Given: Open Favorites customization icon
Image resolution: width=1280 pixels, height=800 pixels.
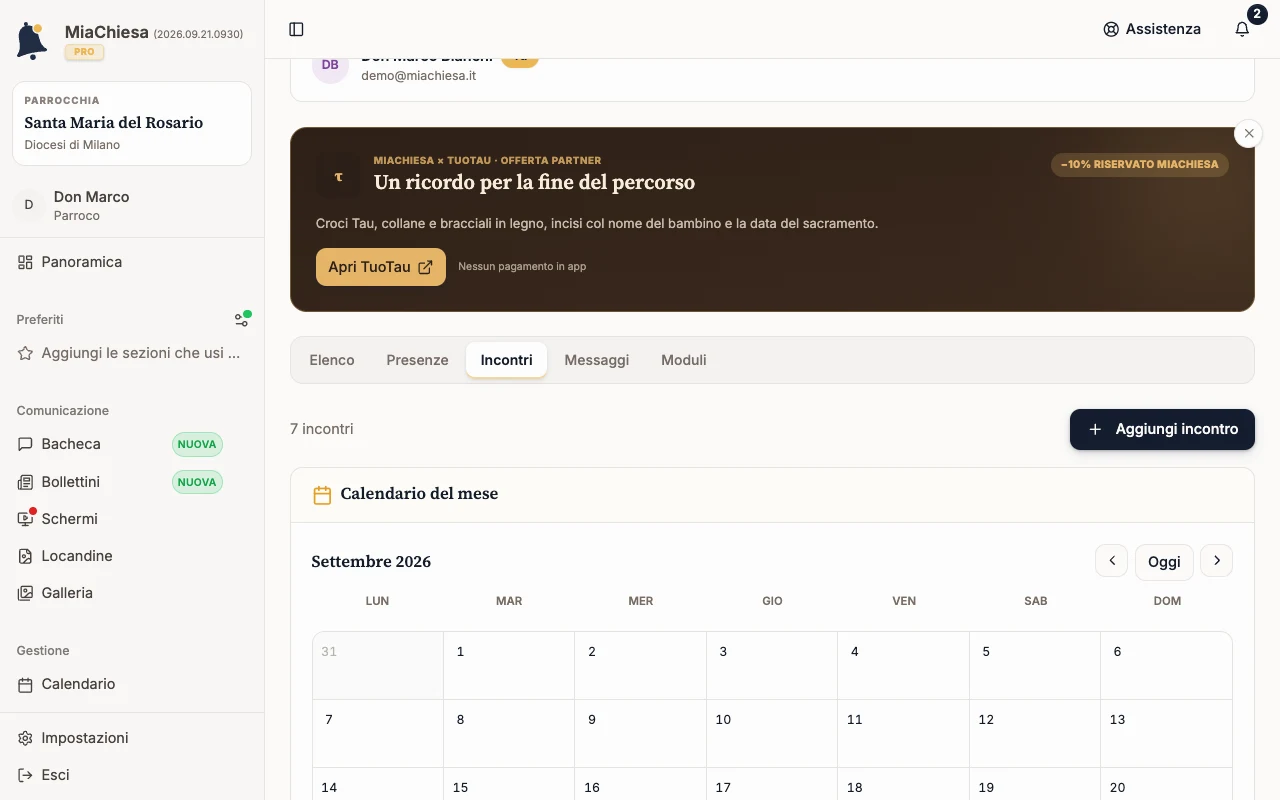Looking at the screenshot, I should click(x=242, y=319).
